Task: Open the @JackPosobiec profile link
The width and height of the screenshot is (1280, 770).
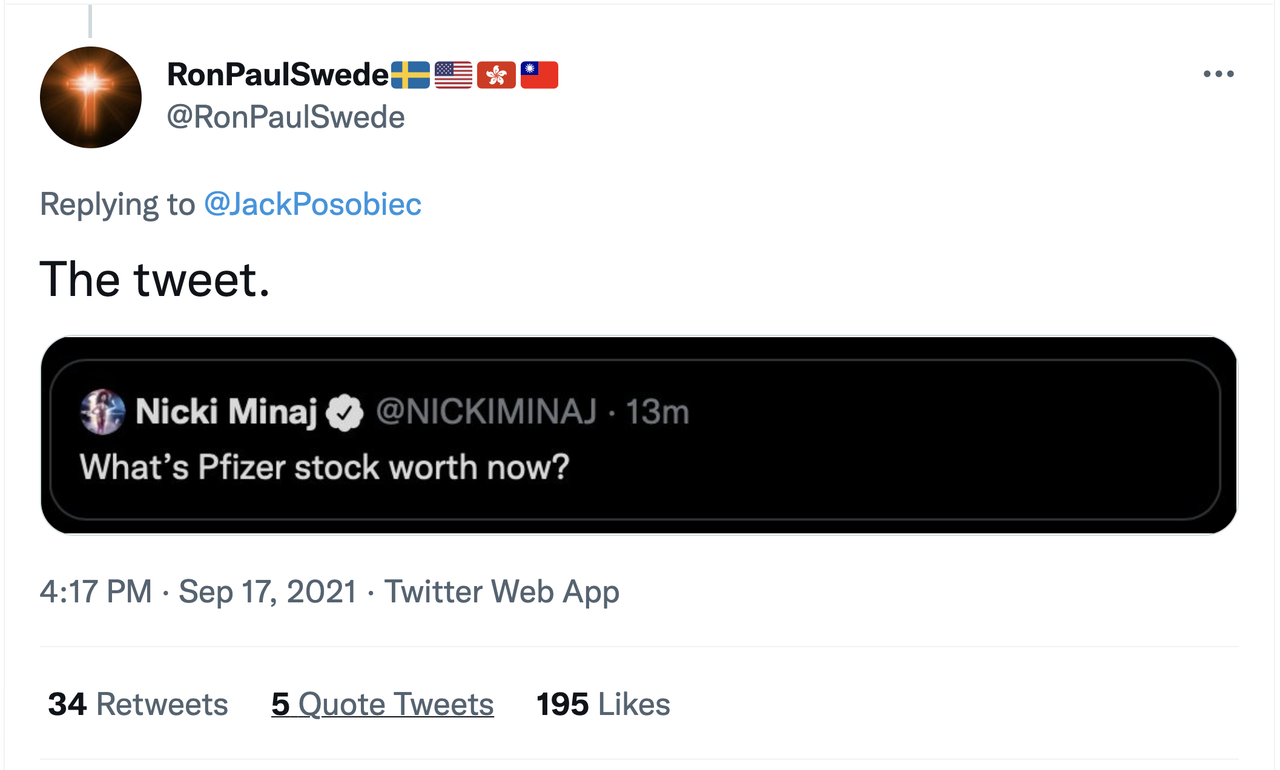Action: [312, 204]
